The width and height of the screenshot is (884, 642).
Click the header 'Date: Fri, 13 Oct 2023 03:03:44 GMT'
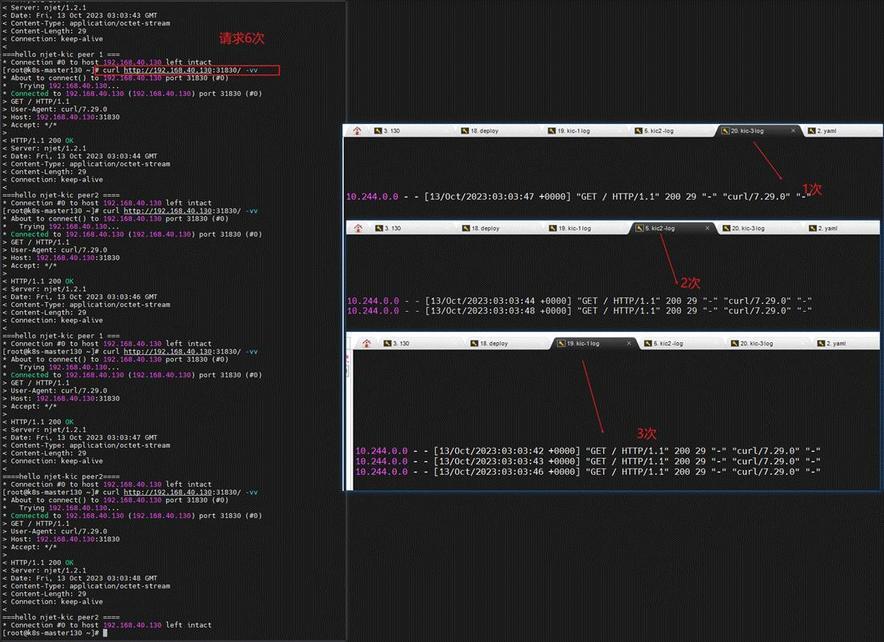pos(79,156)
